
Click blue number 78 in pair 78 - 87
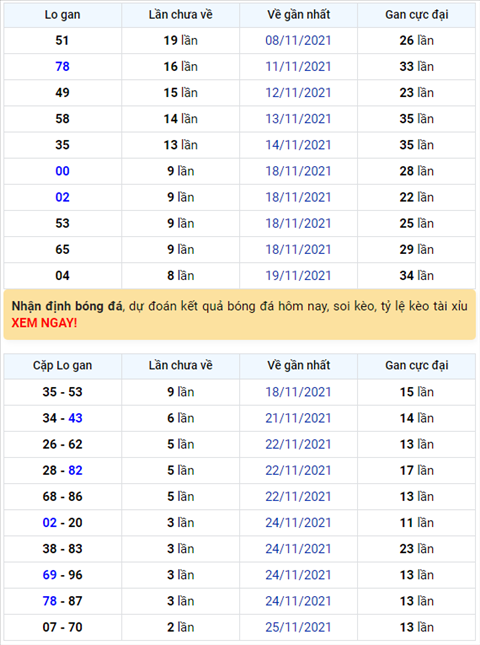(49, 601)
